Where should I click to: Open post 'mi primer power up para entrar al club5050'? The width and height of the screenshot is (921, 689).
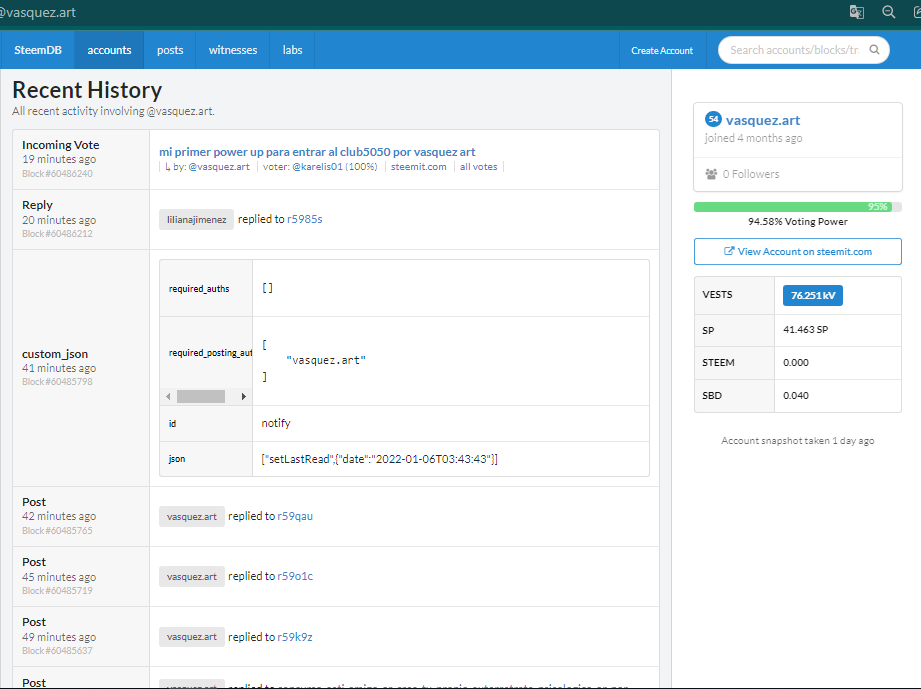(x=317, y=152)
